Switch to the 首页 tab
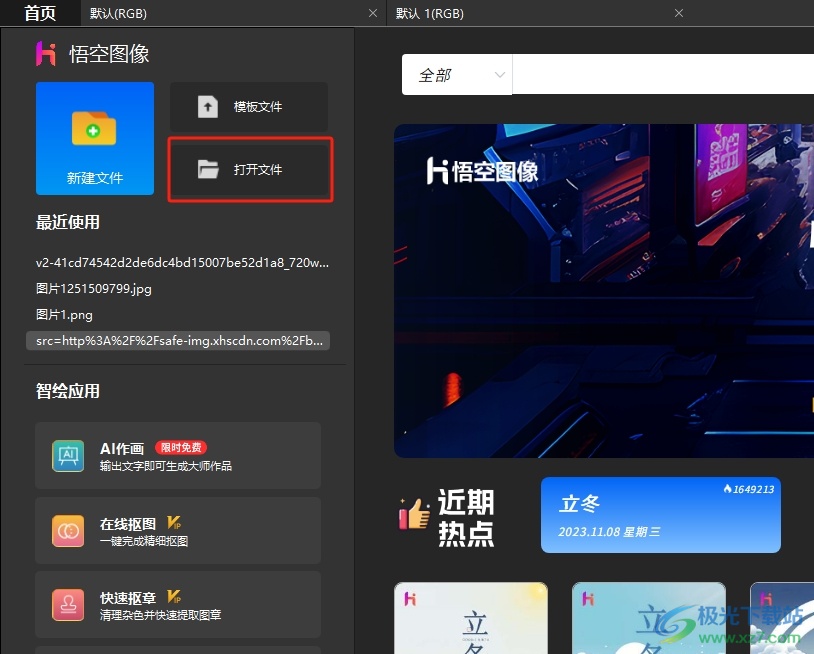The height and width of the screenshot is (654, 814). [40, 13]
